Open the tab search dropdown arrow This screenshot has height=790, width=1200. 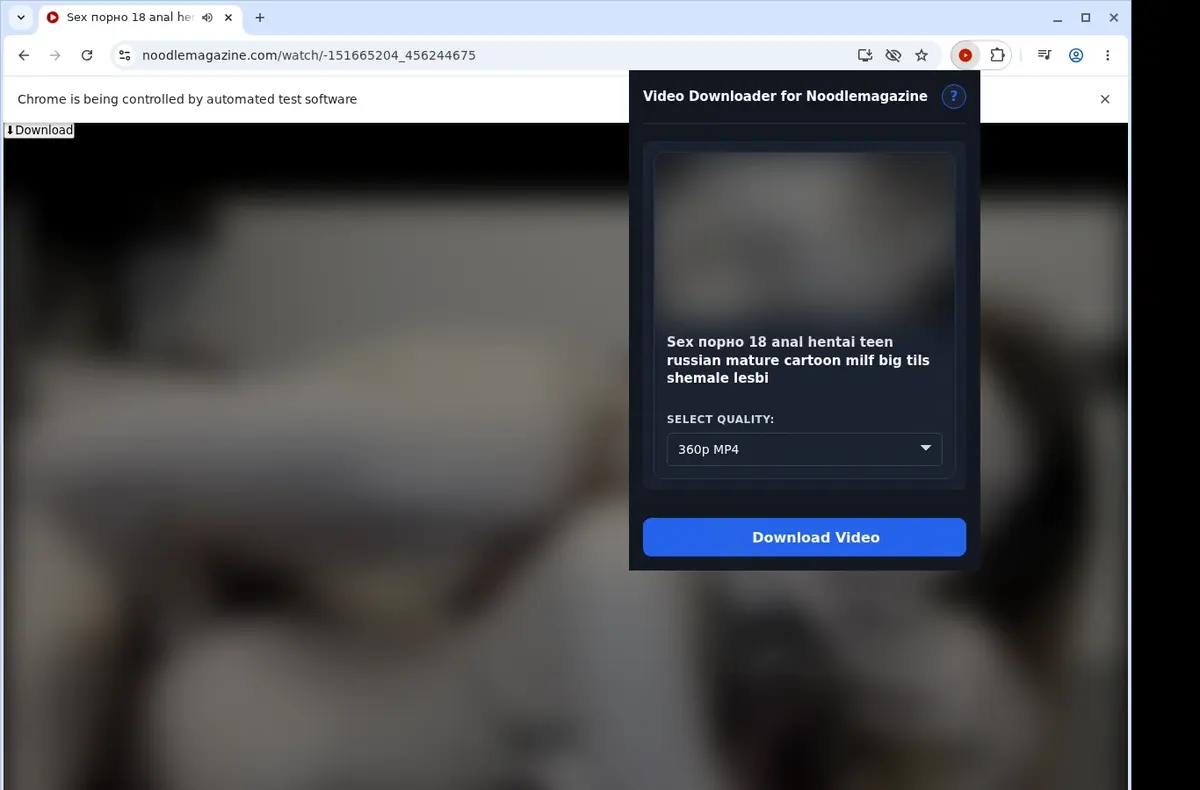(x=21, y=17)
